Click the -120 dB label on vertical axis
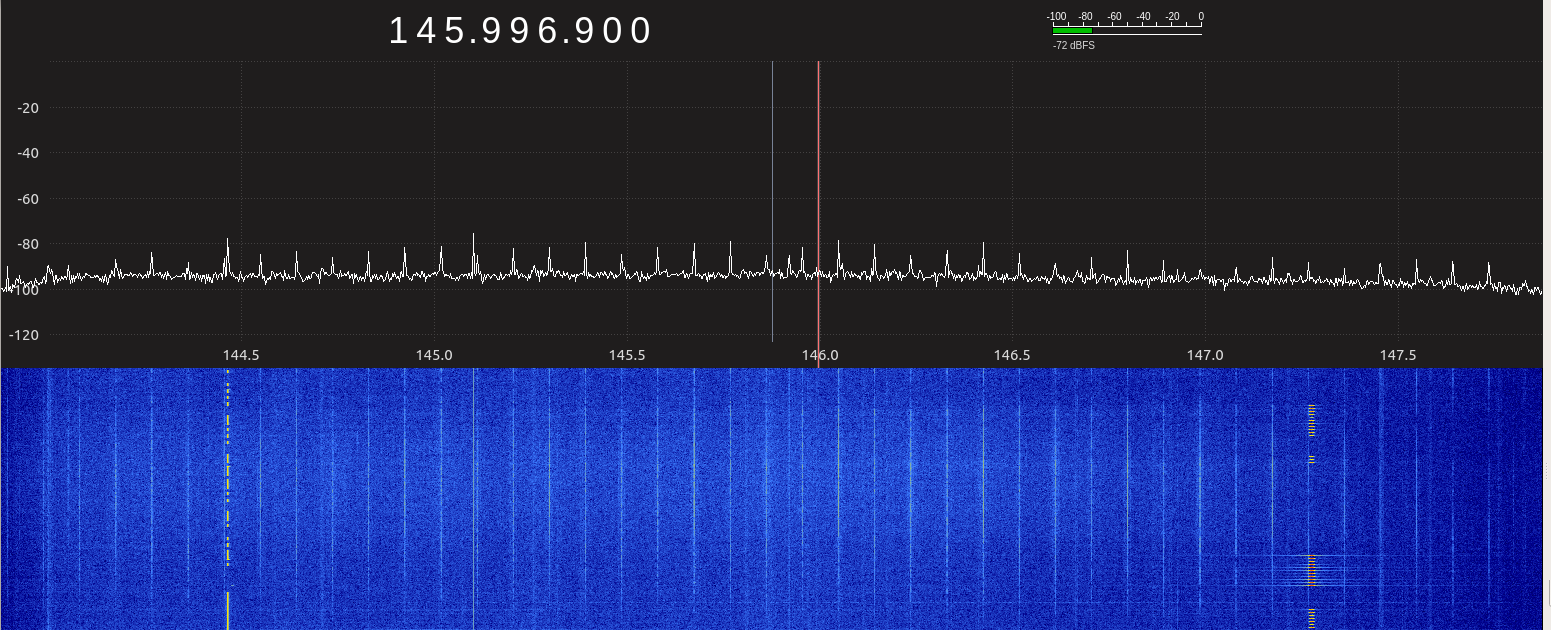The height and width of the screenshot is (630, 1551). tap(25, 334)
